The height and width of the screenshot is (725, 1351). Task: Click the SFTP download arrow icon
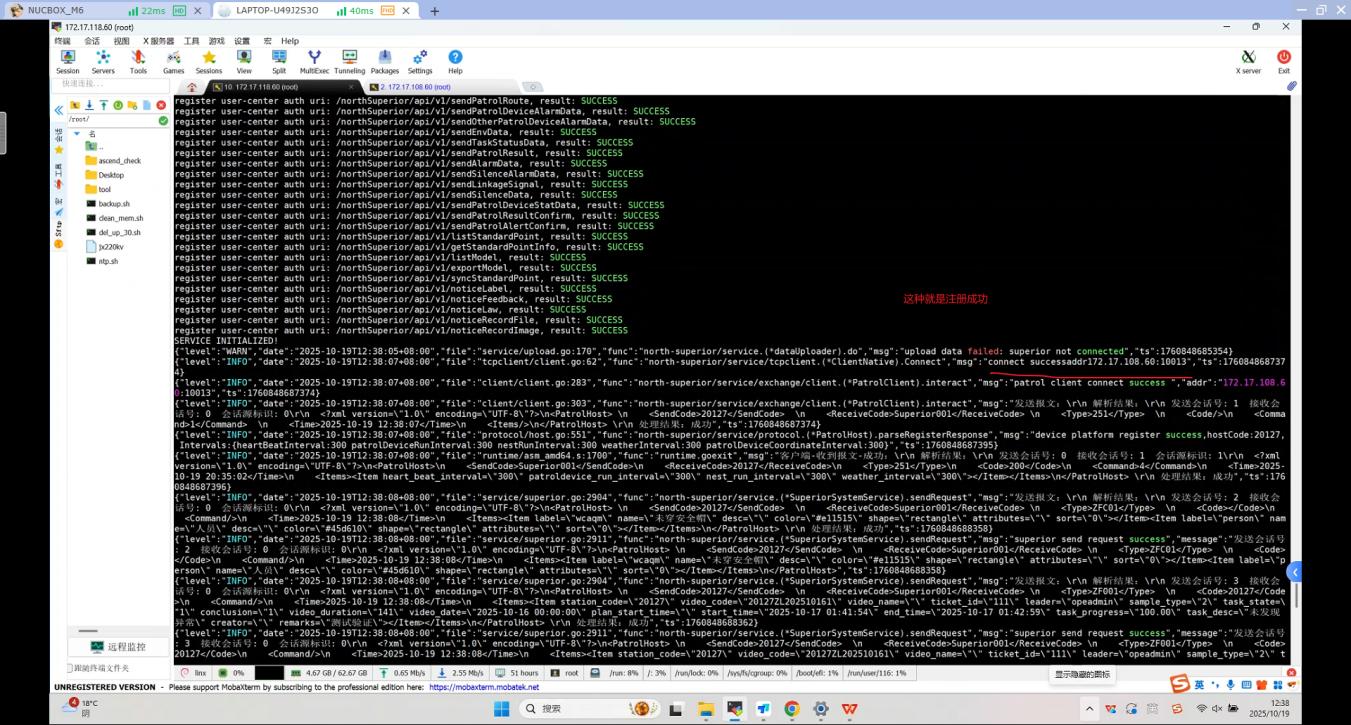click(x=89, y=105)
